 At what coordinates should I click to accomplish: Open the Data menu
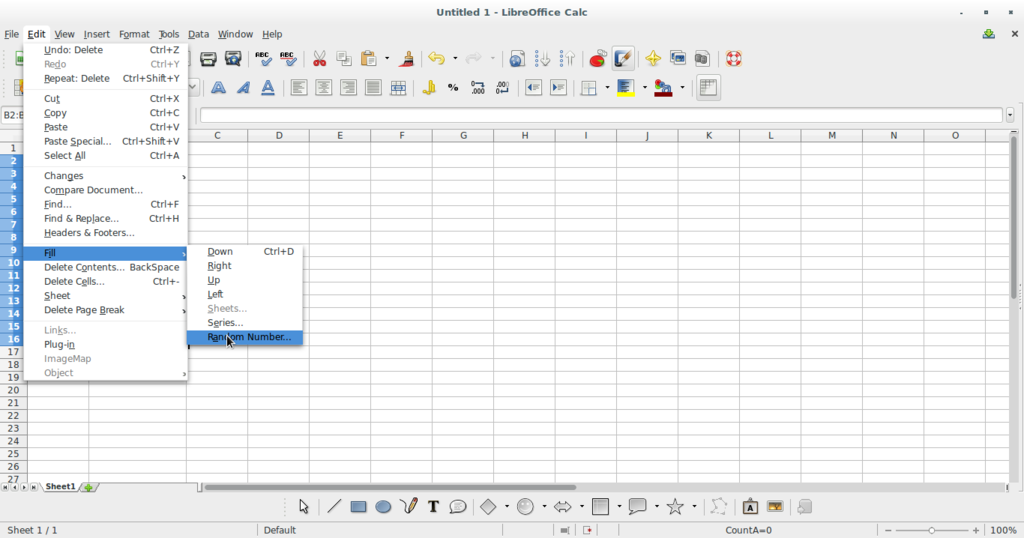(198, 34)
